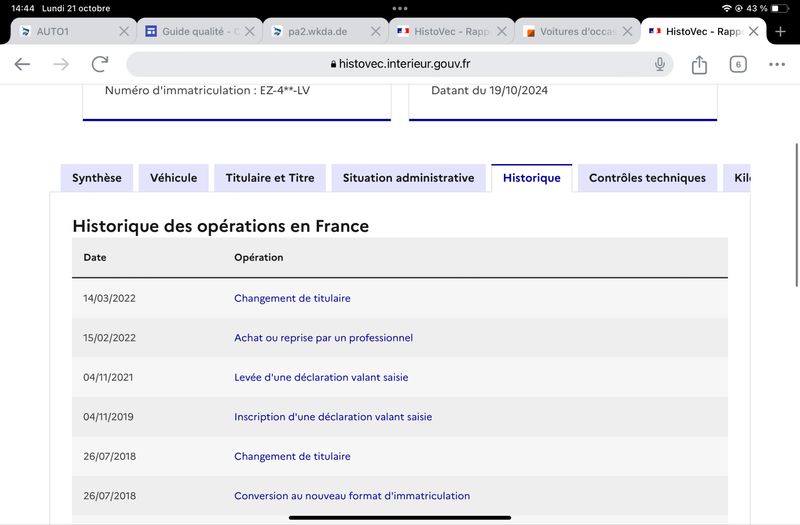
Task: Tap the Wi-Fi status icon
Action: (x=727, y=8)
